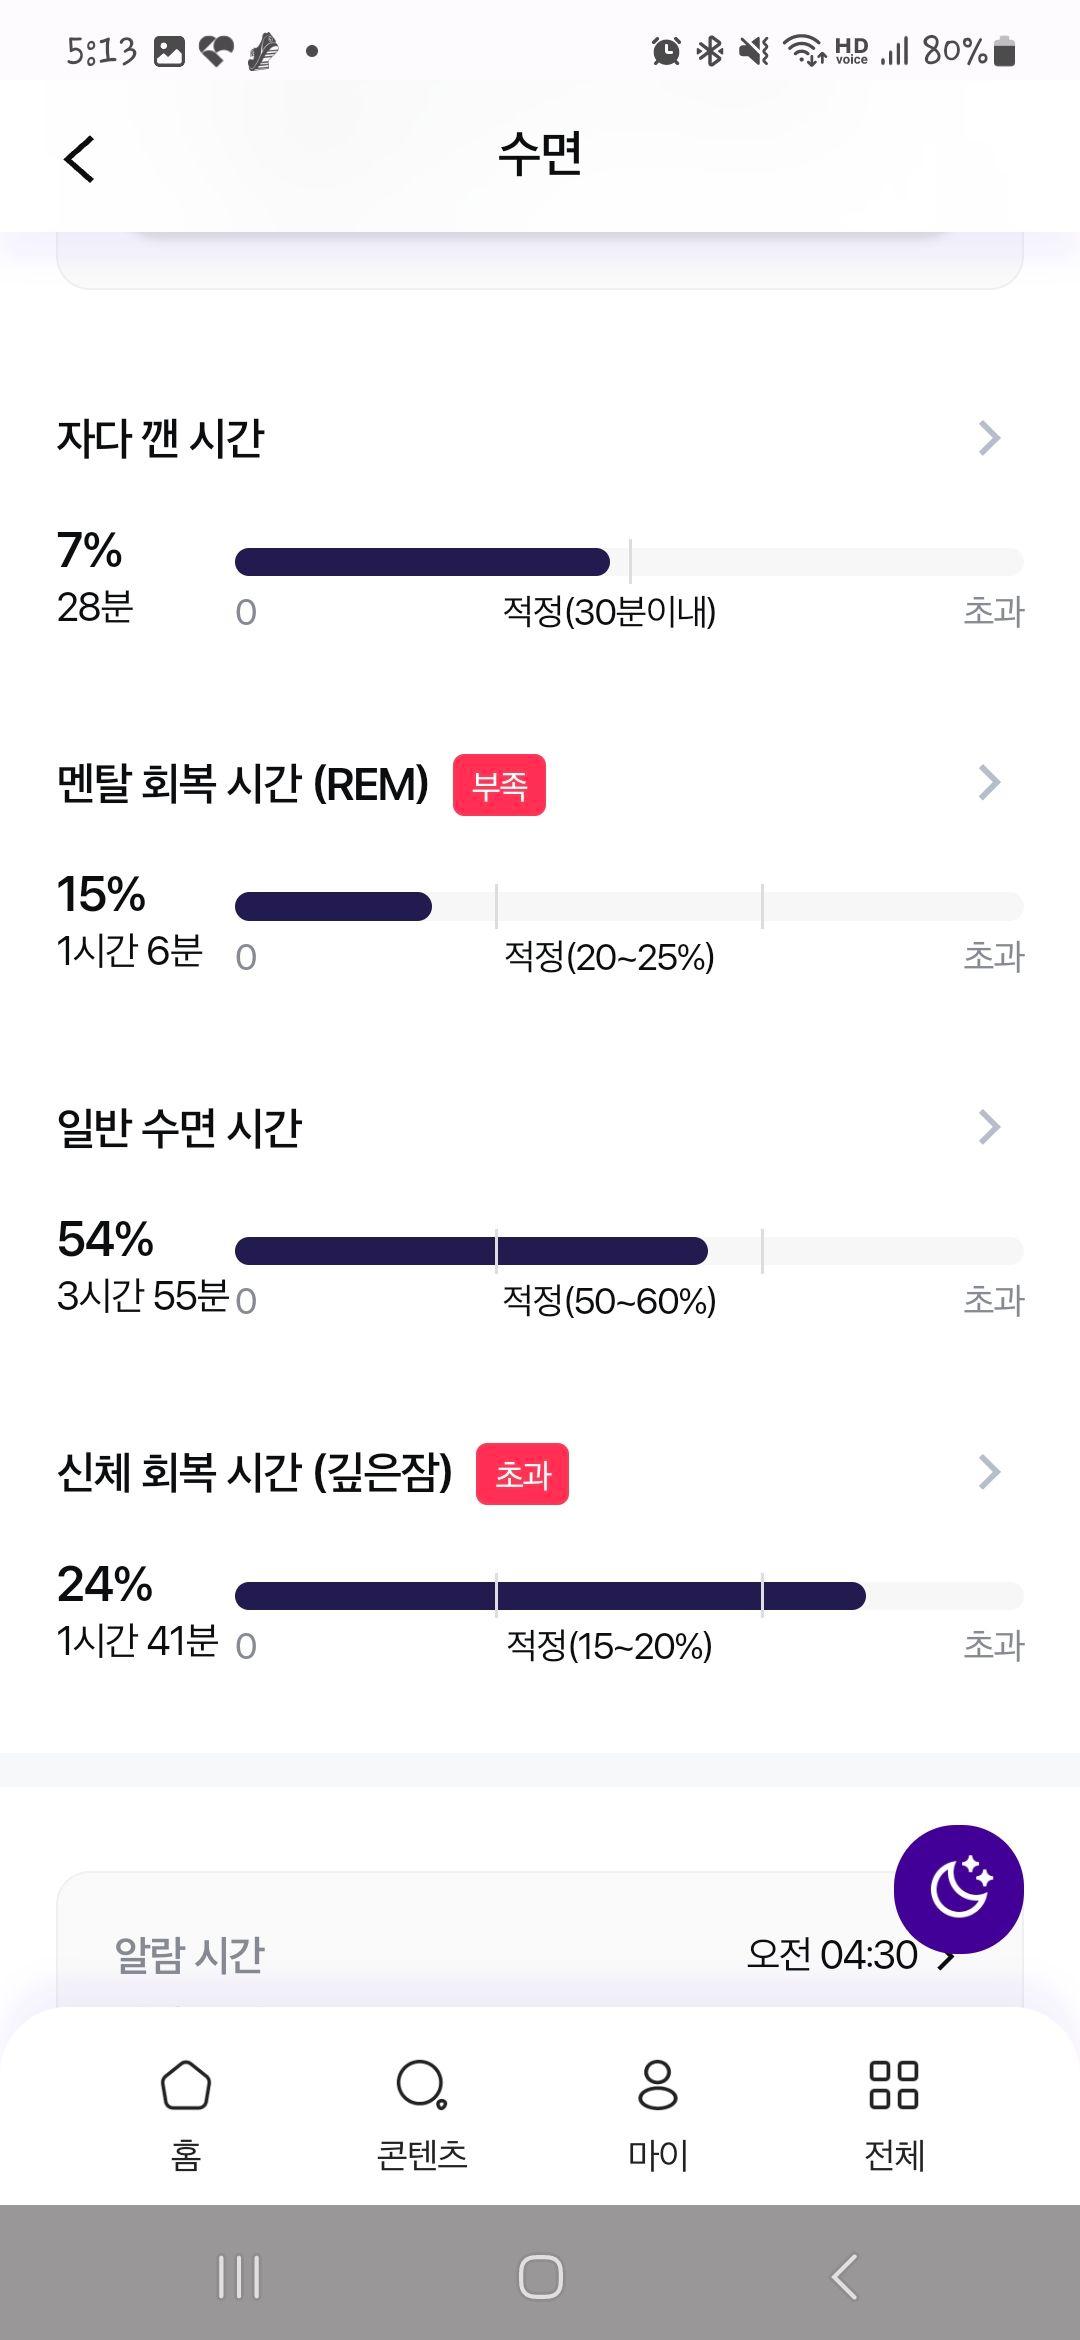Expand 자다 깬 시간 details chevron

click(989, 438)
